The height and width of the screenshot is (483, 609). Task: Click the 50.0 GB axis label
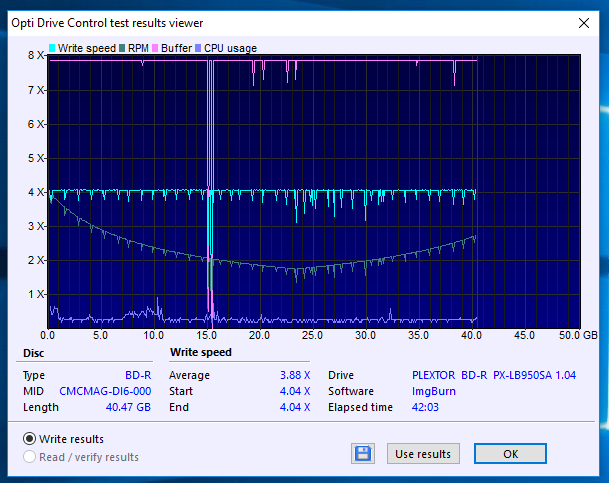pos(578,335)
